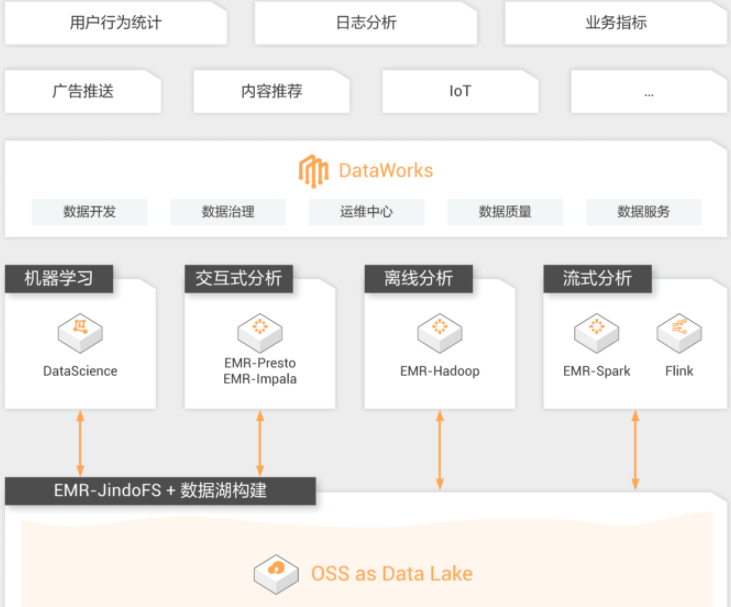
Task: Click the OSS Data Lake cube icon
Action: (x=276, y=574)
